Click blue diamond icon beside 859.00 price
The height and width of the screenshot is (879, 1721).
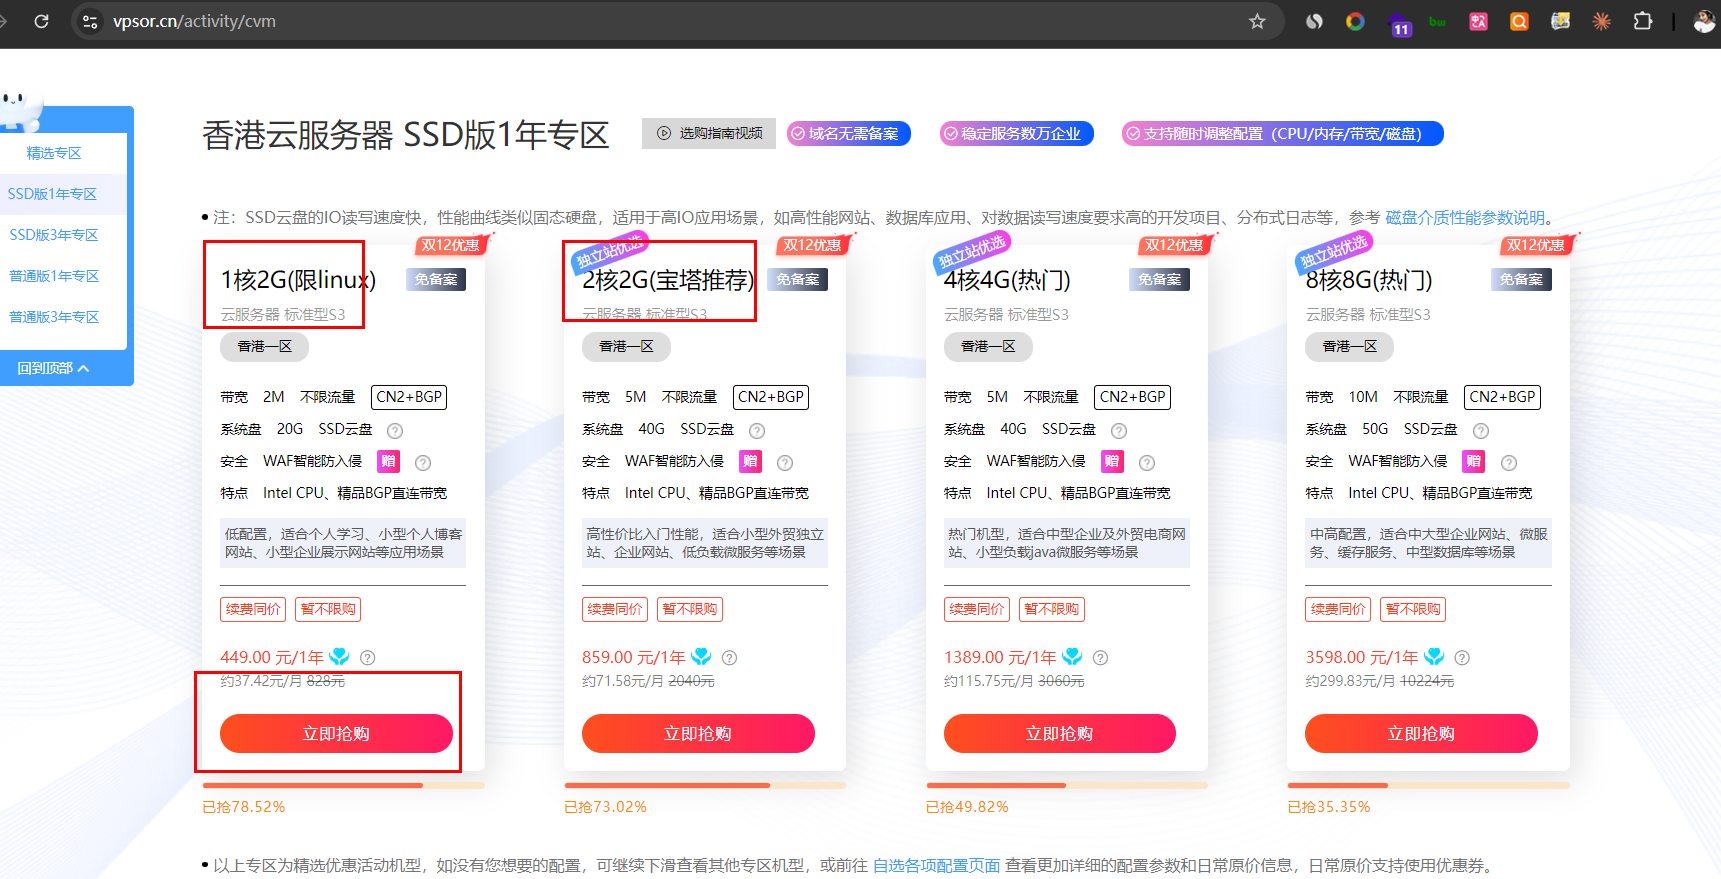point(701,656)
